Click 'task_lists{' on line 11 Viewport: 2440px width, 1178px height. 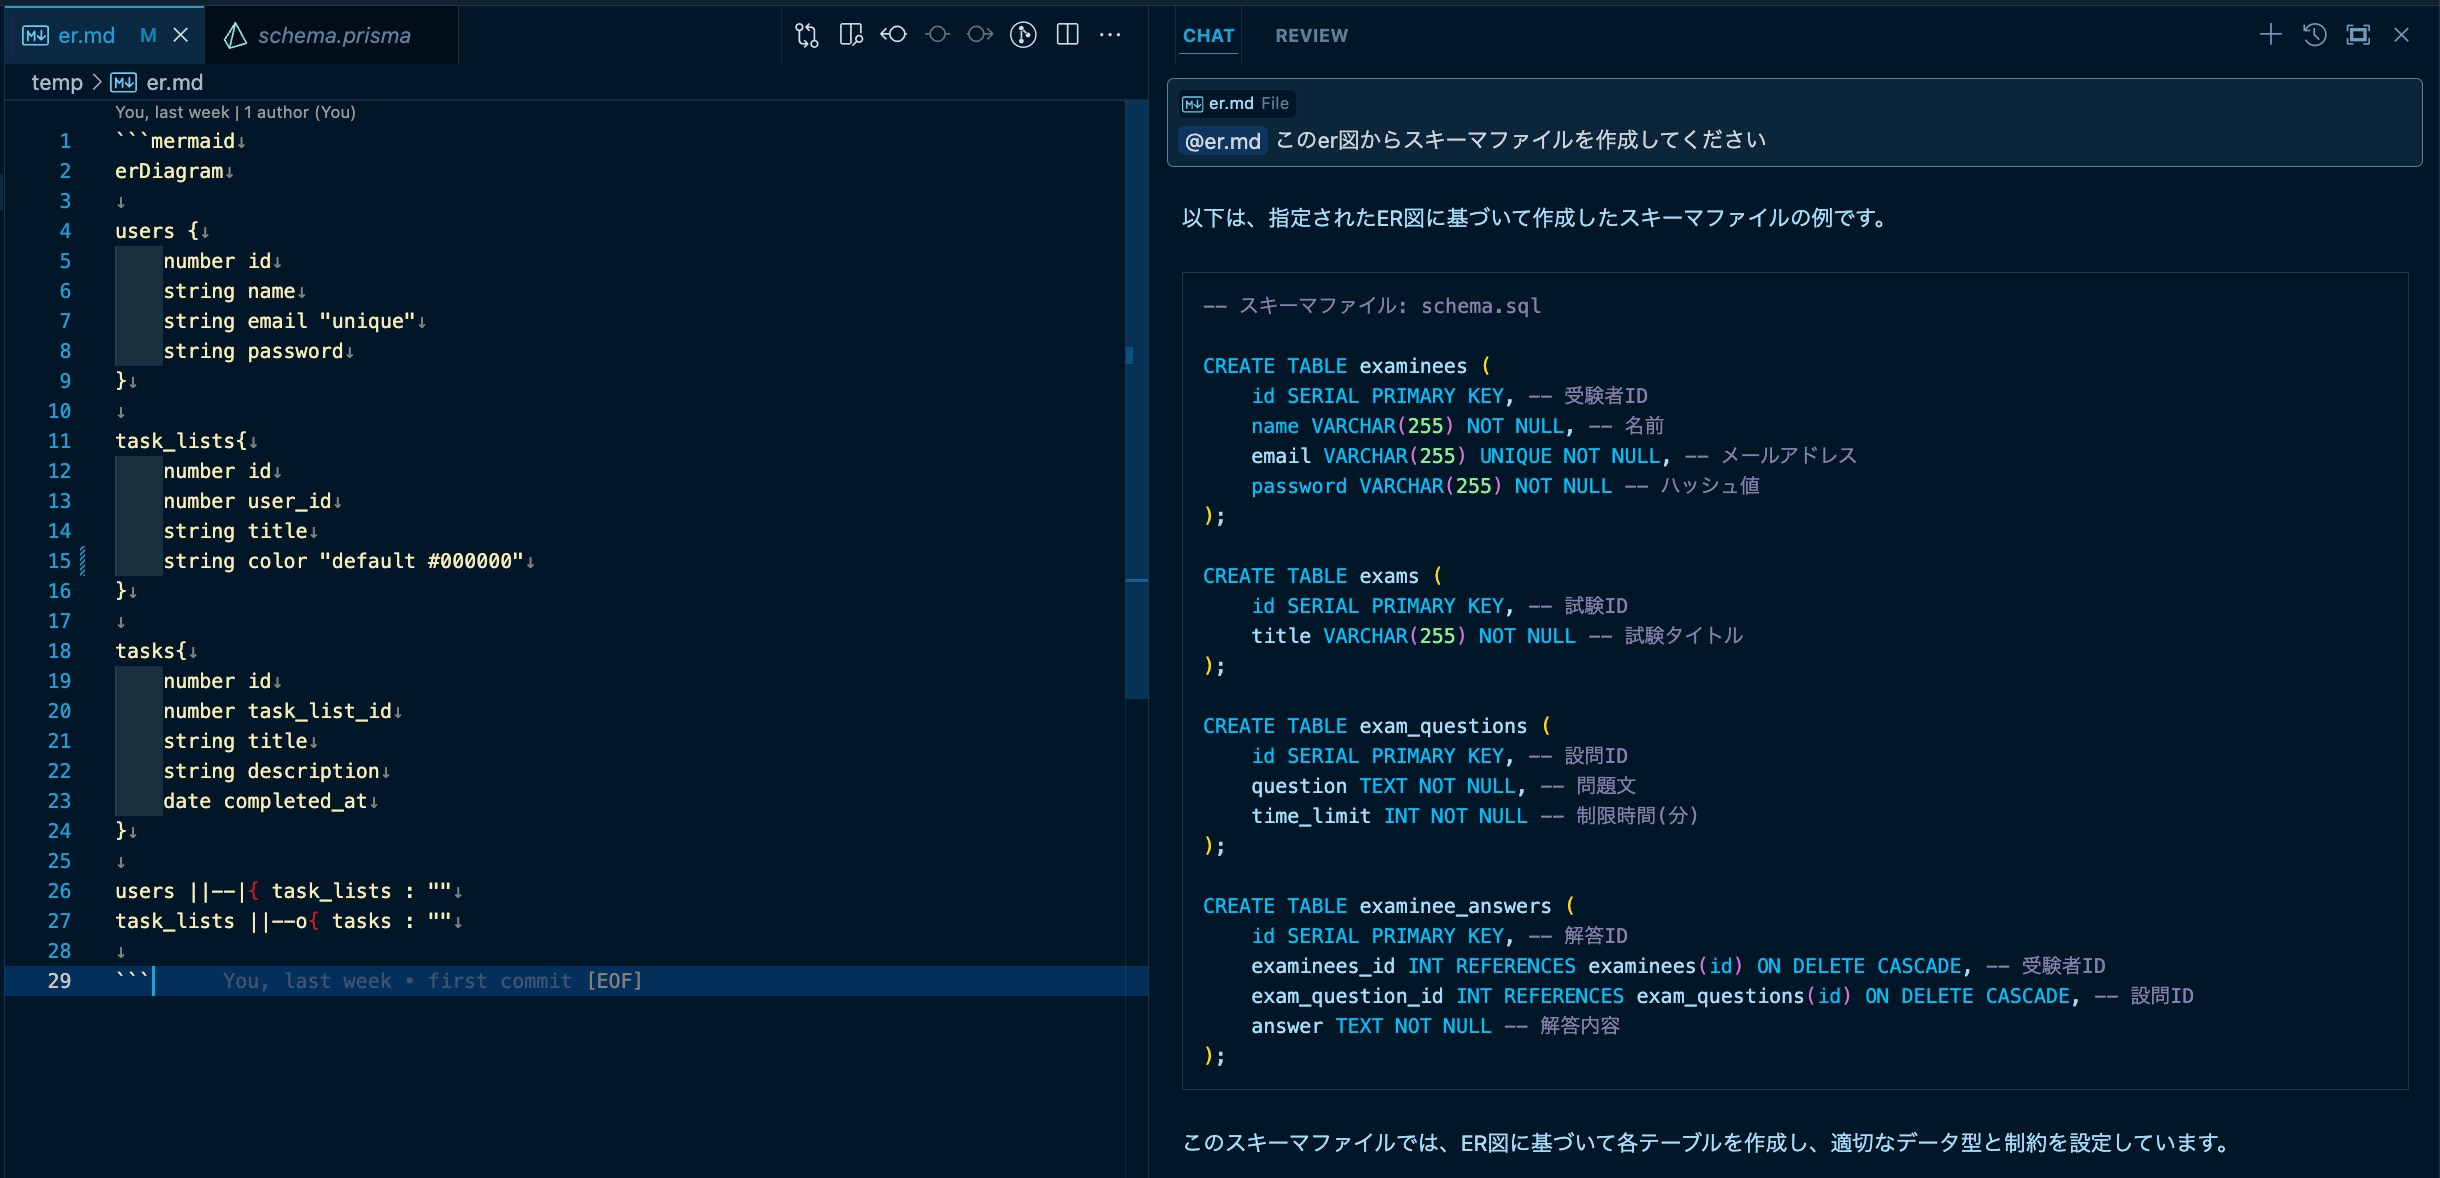[181, 441]
